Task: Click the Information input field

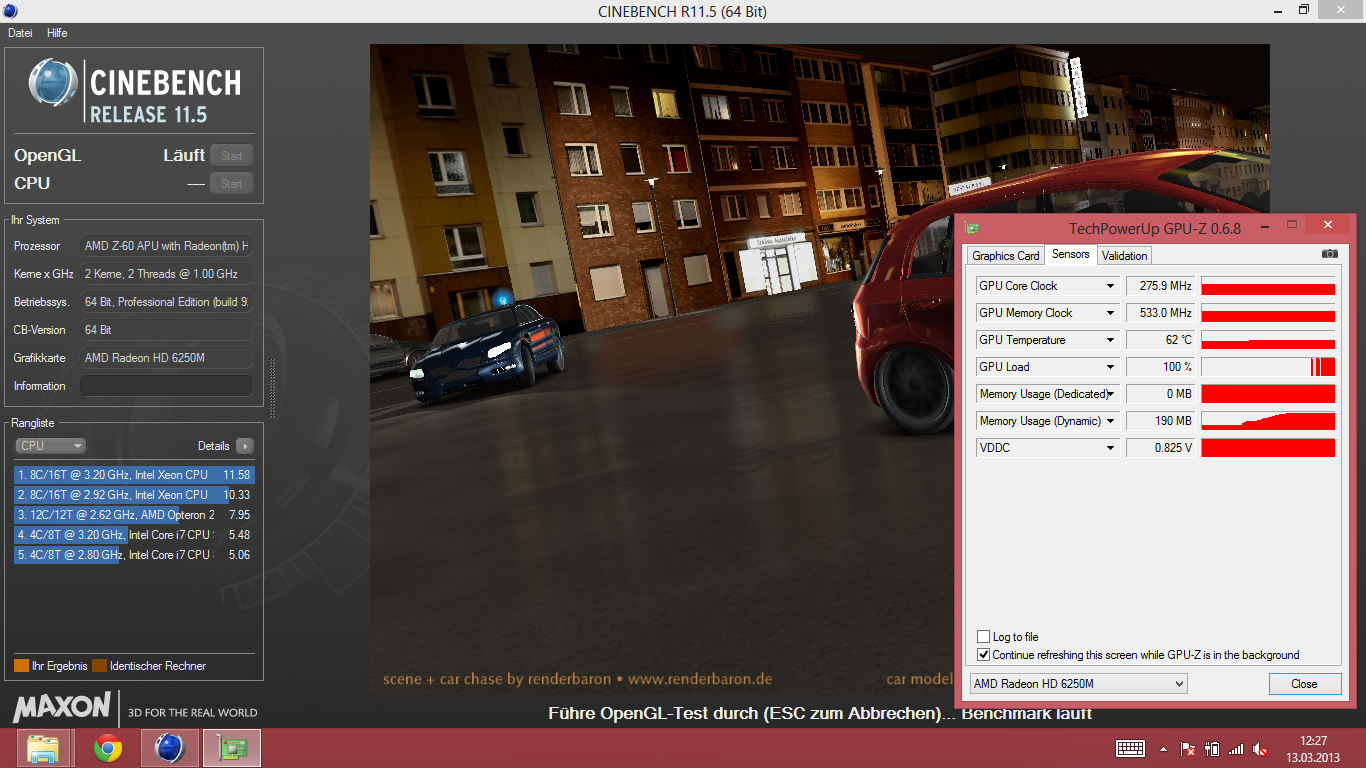Action: pos(166,386)
